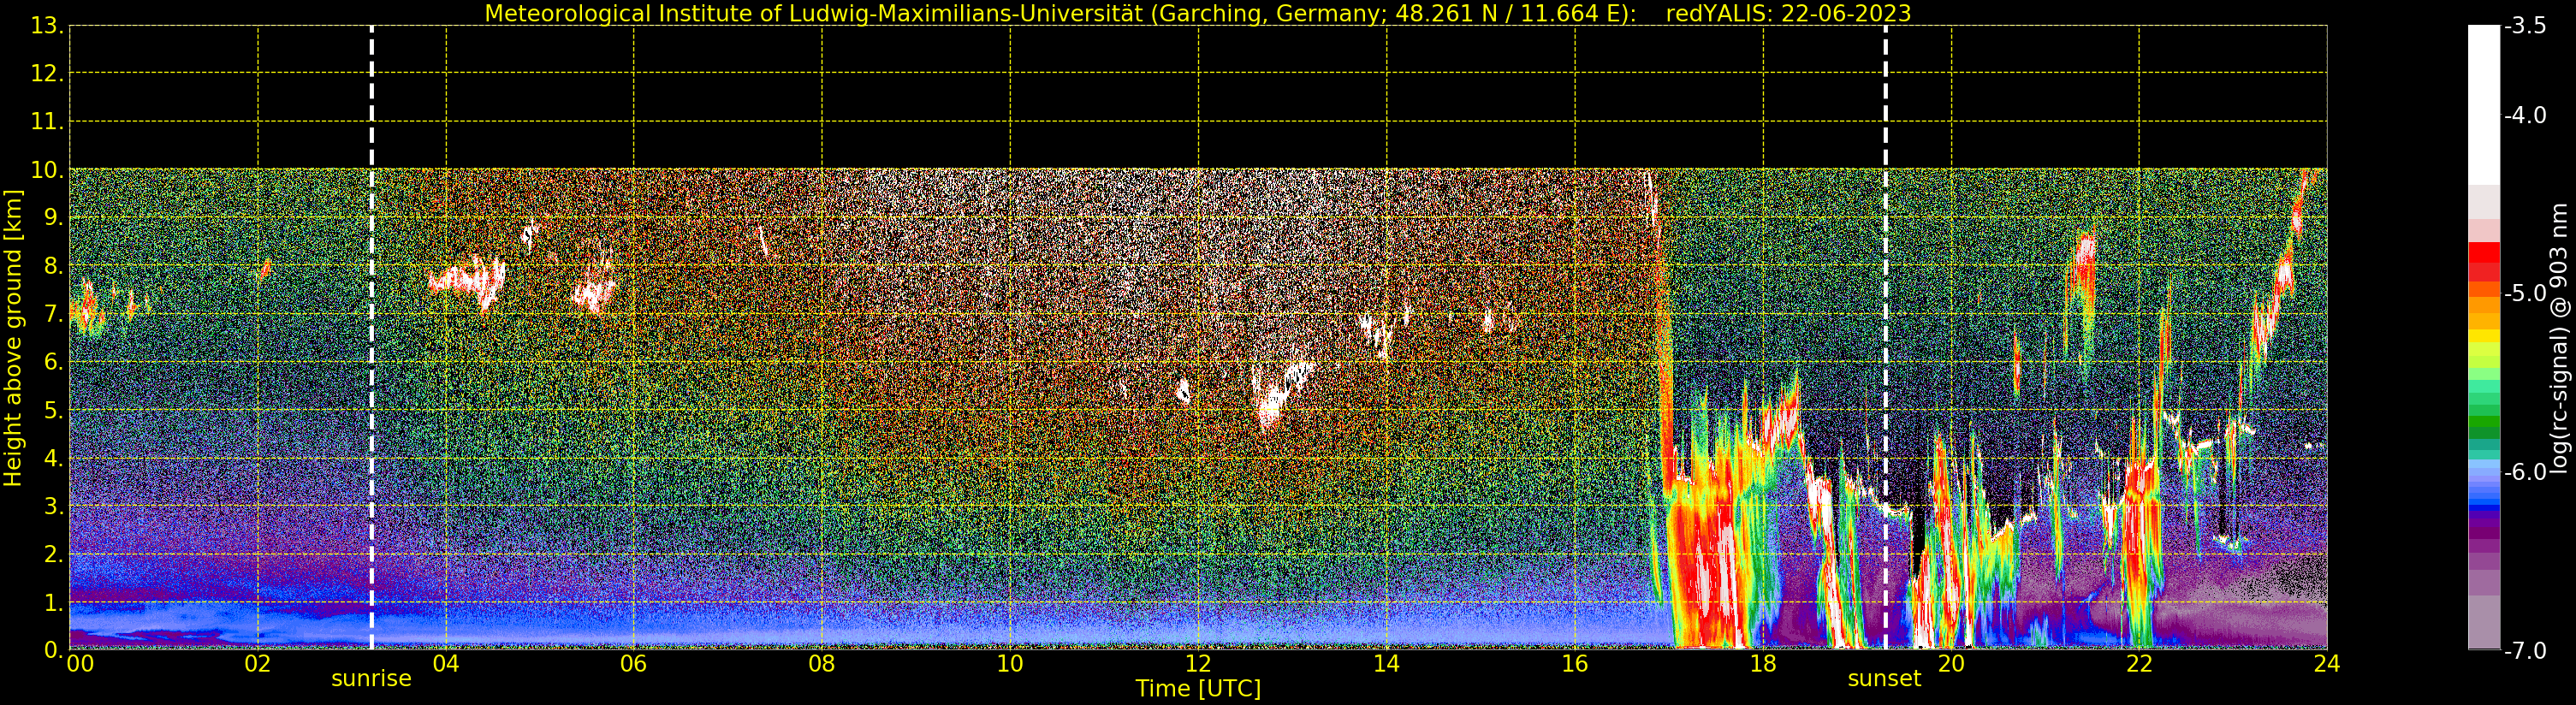Click the time axis tick label 18
The height and width of the screenshot is (705, 2576).
tap(1763, 664)
